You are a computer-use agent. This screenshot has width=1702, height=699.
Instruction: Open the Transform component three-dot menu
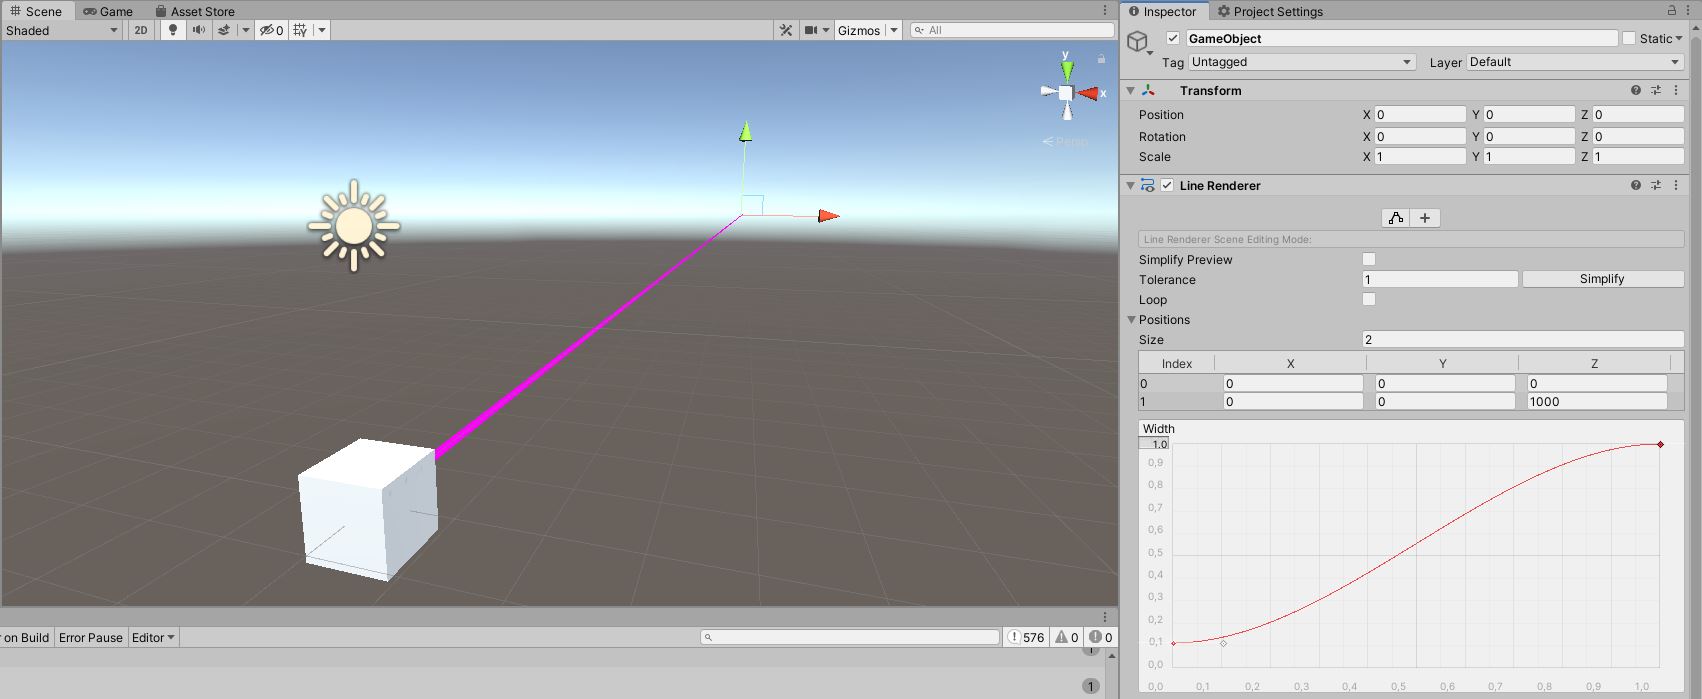point(1676,90)
